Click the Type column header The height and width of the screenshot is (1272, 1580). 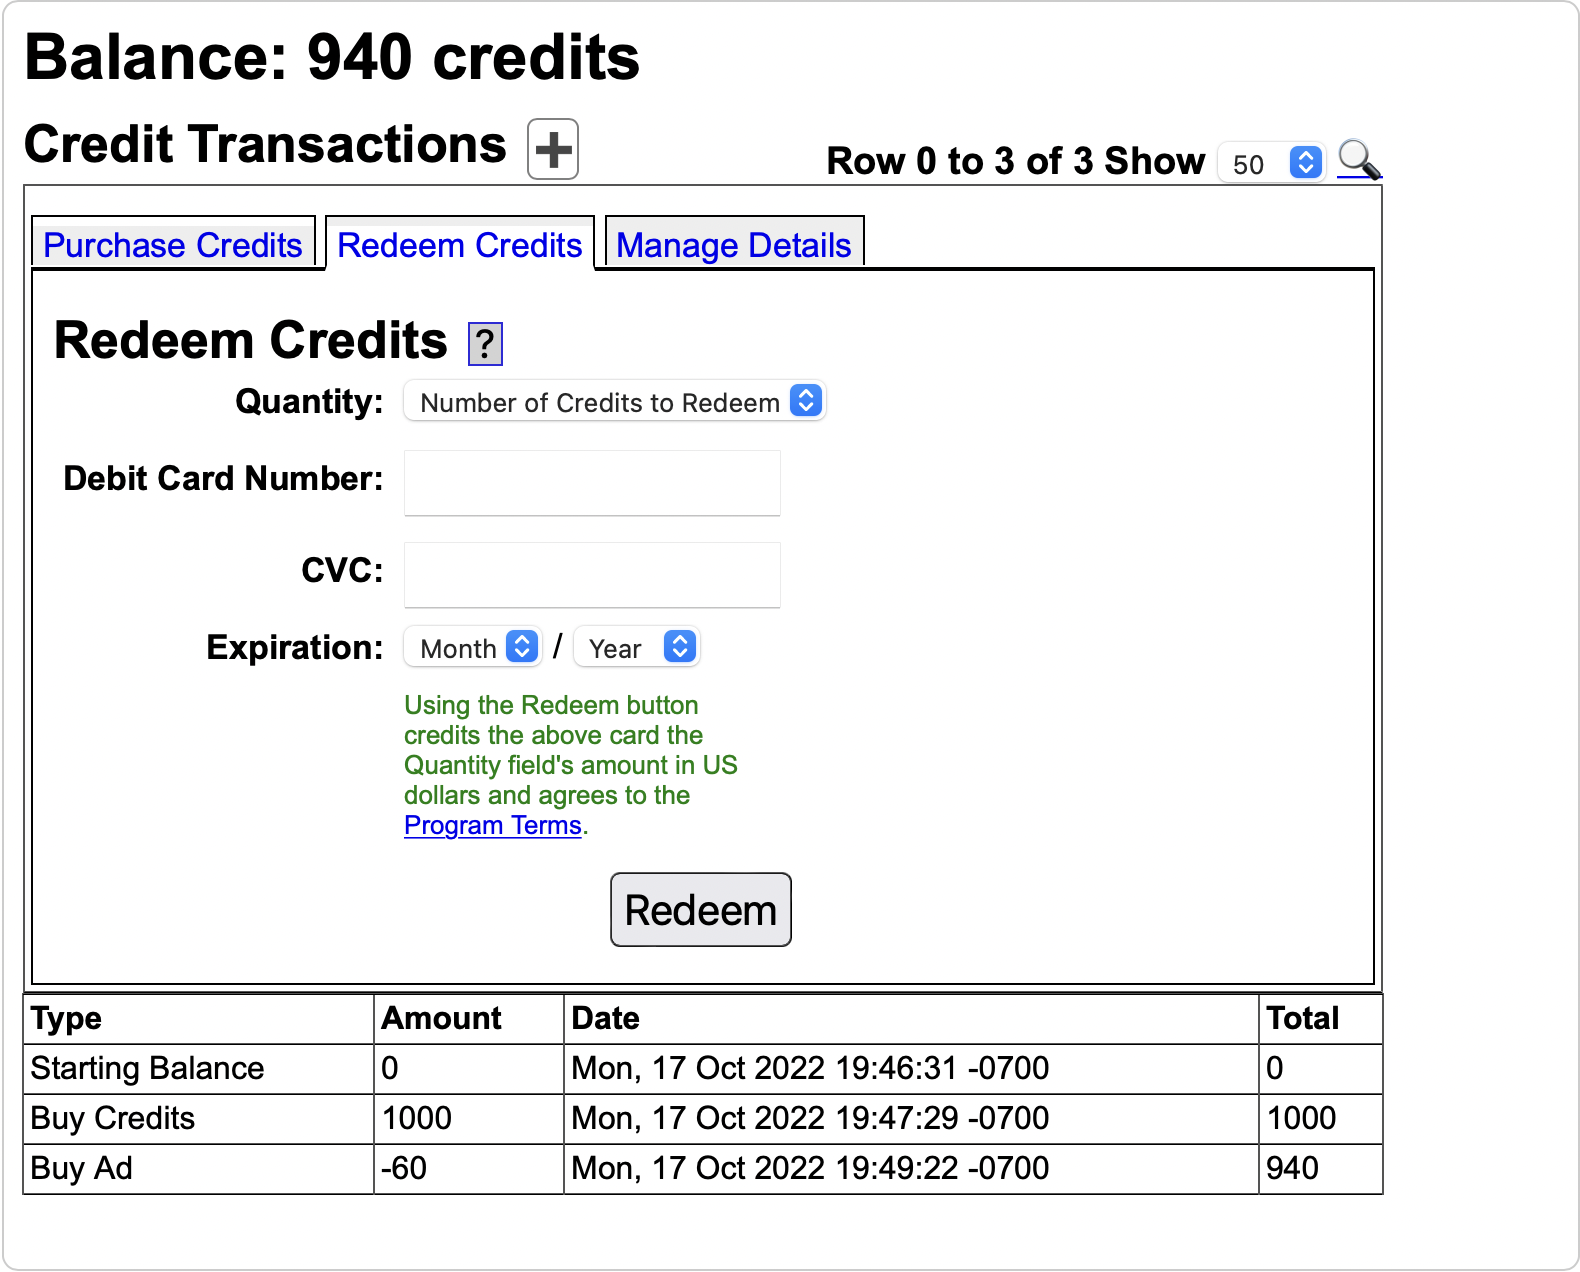(199, 1019)
